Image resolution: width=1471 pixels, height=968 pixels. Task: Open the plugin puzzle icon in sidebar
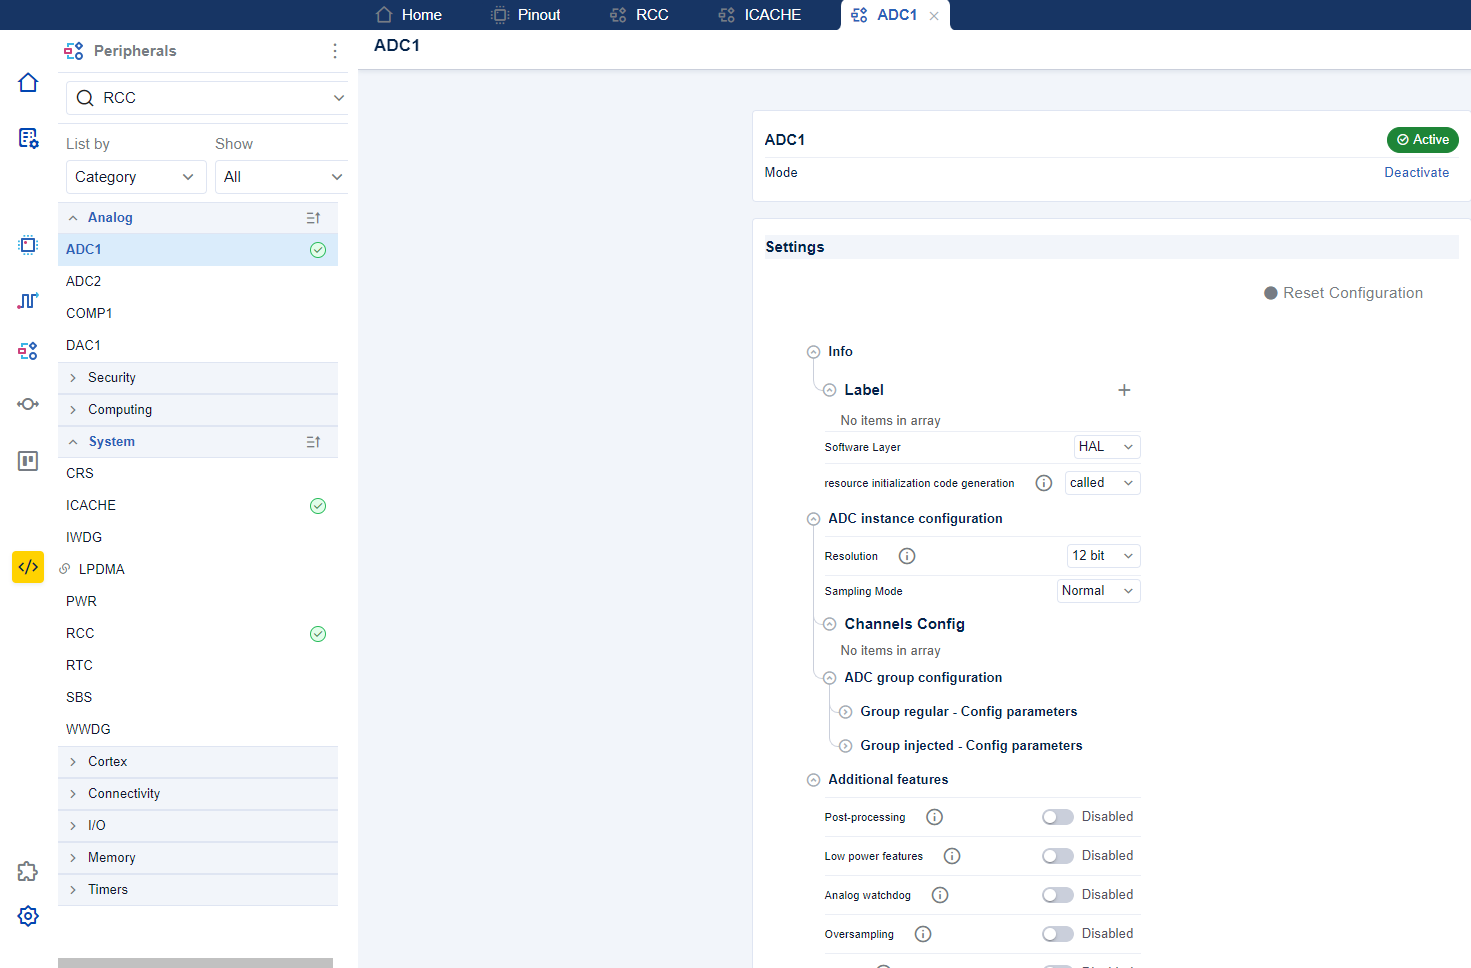28,872
